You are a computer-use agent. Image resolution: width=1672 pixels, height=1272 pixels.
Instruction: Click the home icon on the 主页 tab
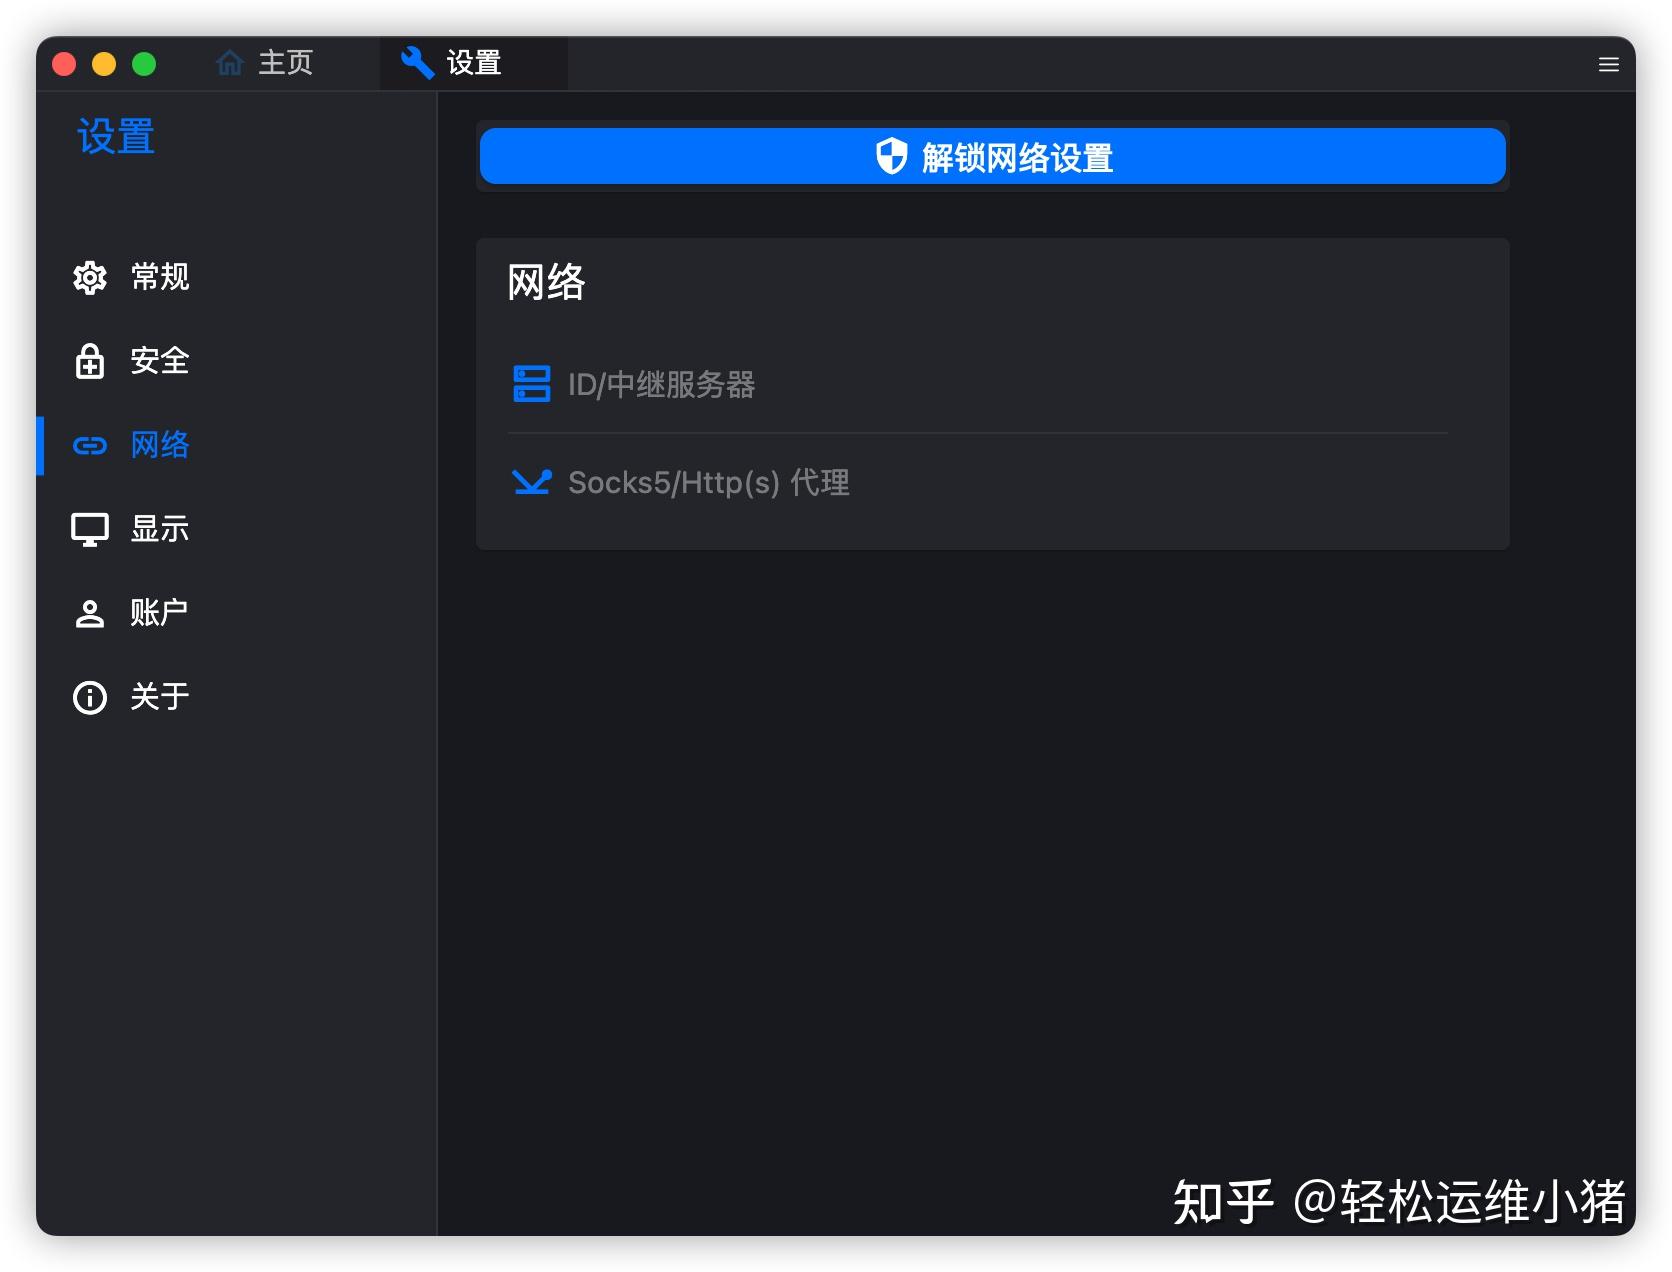[x=229, y=62]
